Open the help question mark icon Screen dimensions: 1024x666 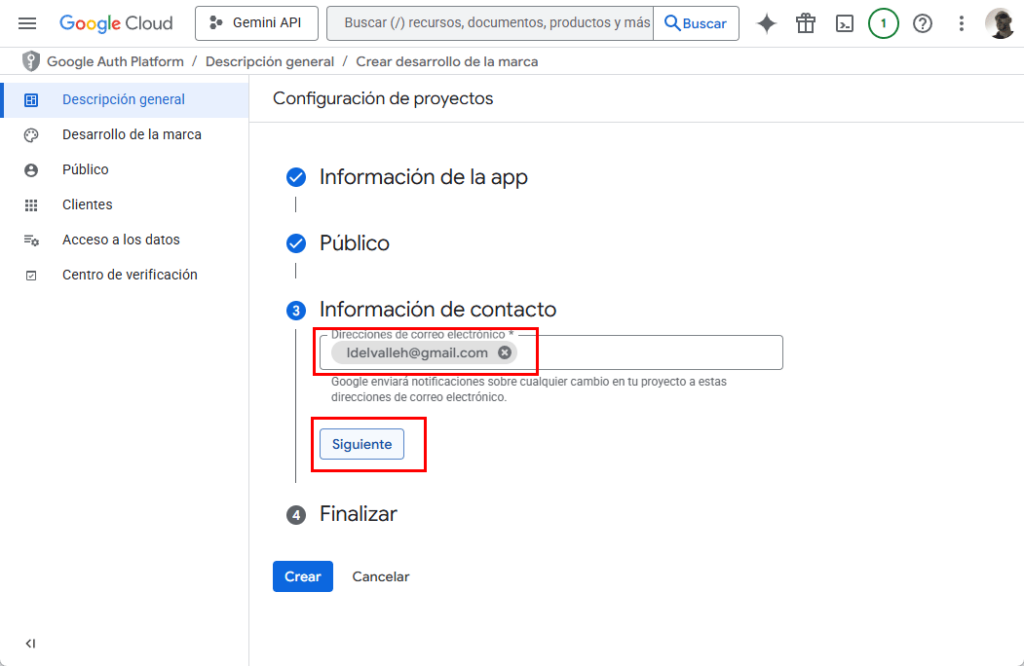(x=923, y=23)
